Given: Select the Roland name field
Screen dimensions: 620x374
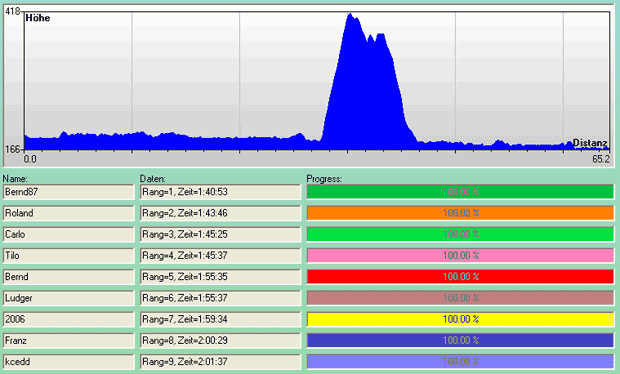Looking at the screenshot, I should click(x=69, y=213).
